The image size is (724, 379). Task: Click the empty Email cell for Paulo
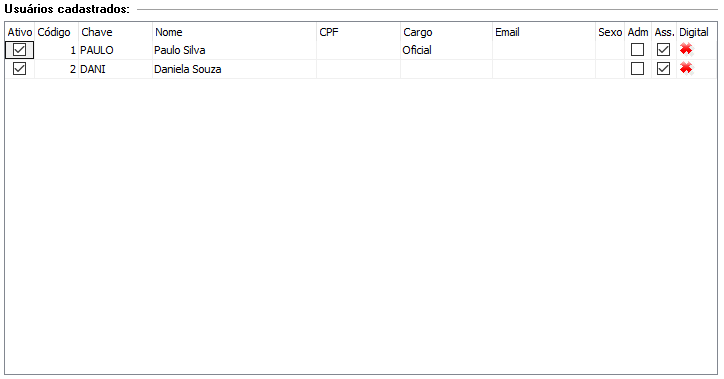[x=544, y=50]
